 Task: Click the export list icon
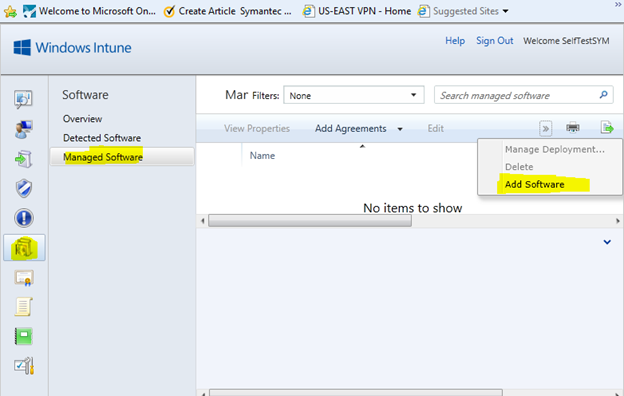coord(607,128)
